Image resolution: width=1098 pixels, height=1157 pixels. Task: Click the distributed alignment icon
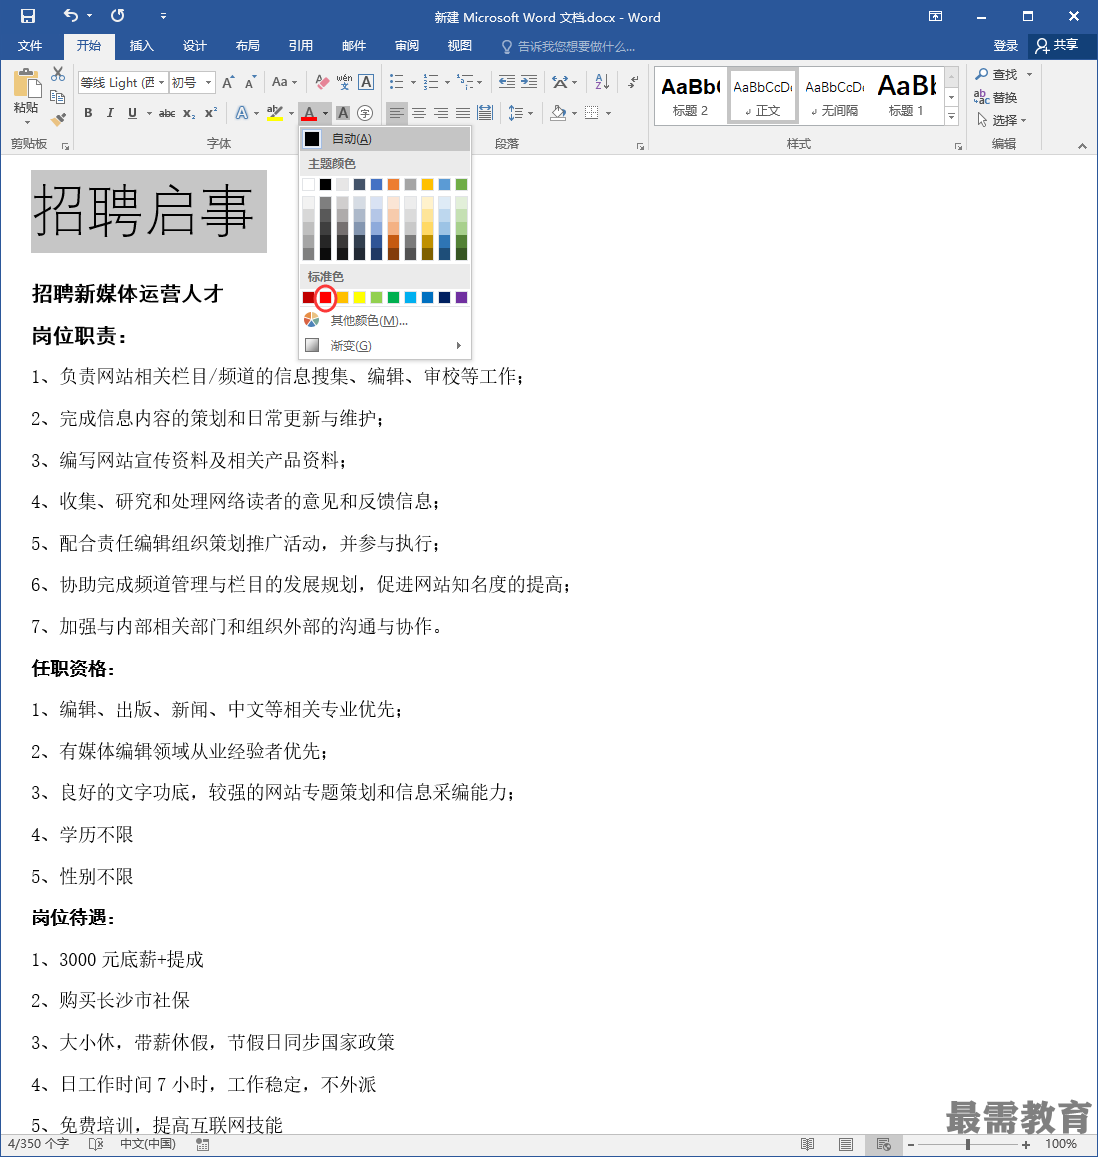coord(485,113)
